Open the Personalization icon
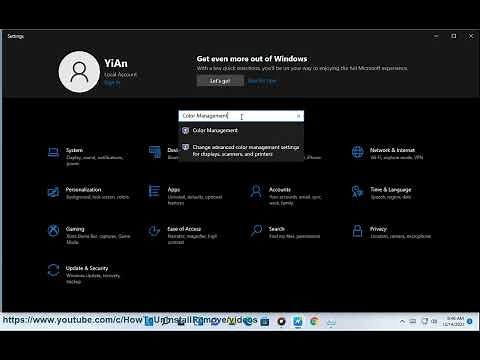 click(x=54, y=192)
